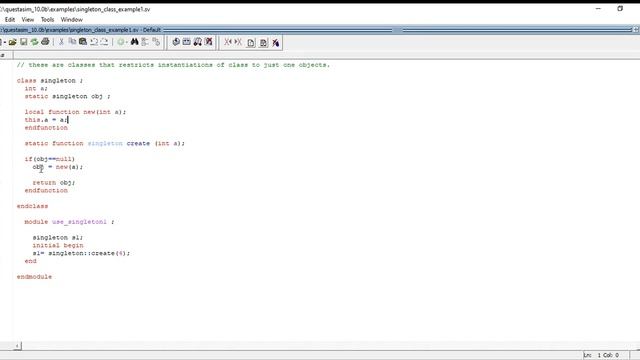Click the 'endmodule' keyword
The height and width of the screenshot is (360, 640).
34,277
